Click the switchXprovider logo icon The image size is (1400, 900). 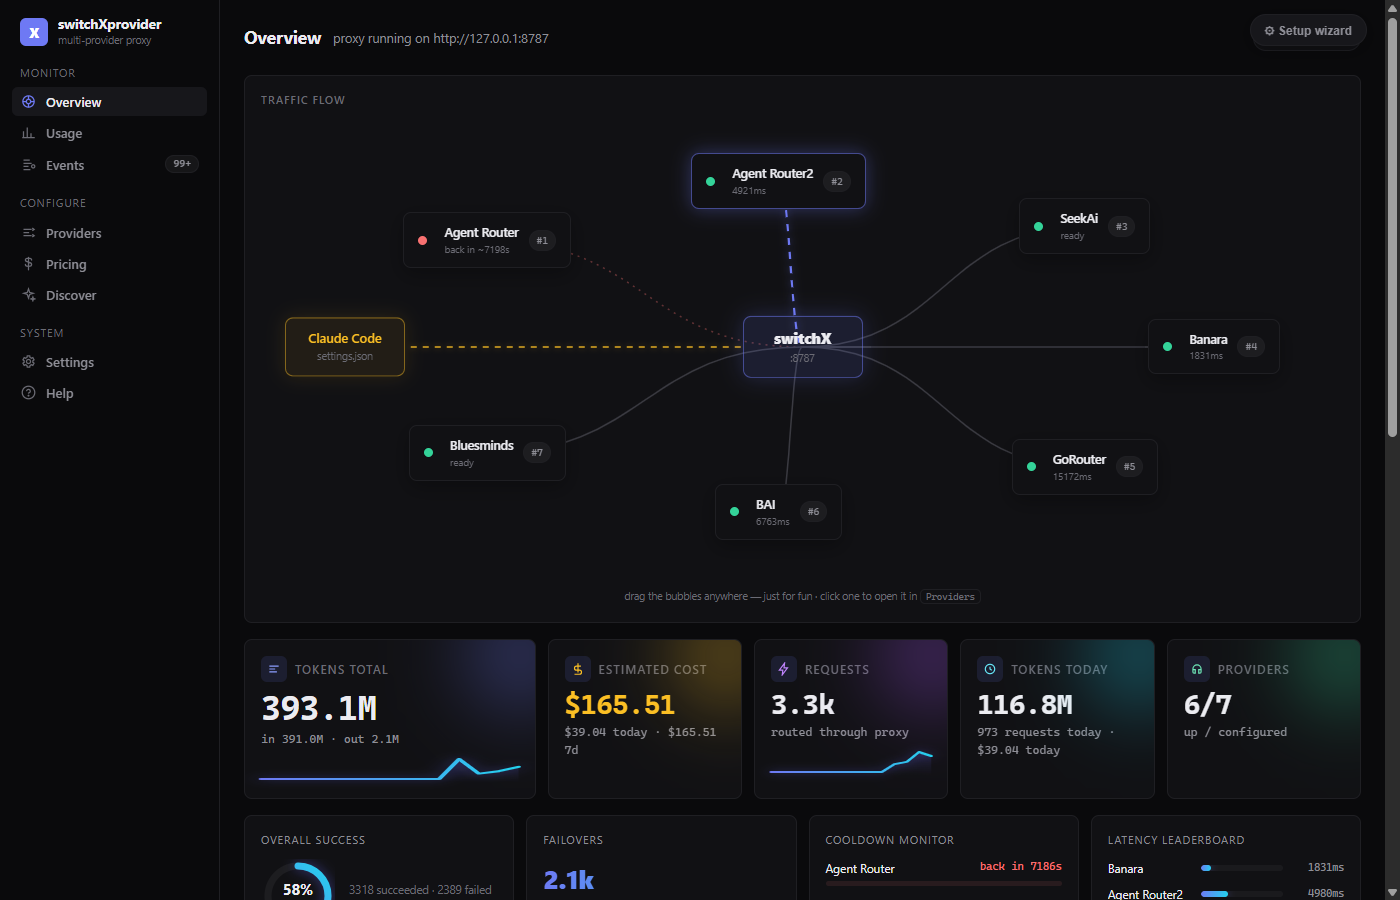(34, 32)
